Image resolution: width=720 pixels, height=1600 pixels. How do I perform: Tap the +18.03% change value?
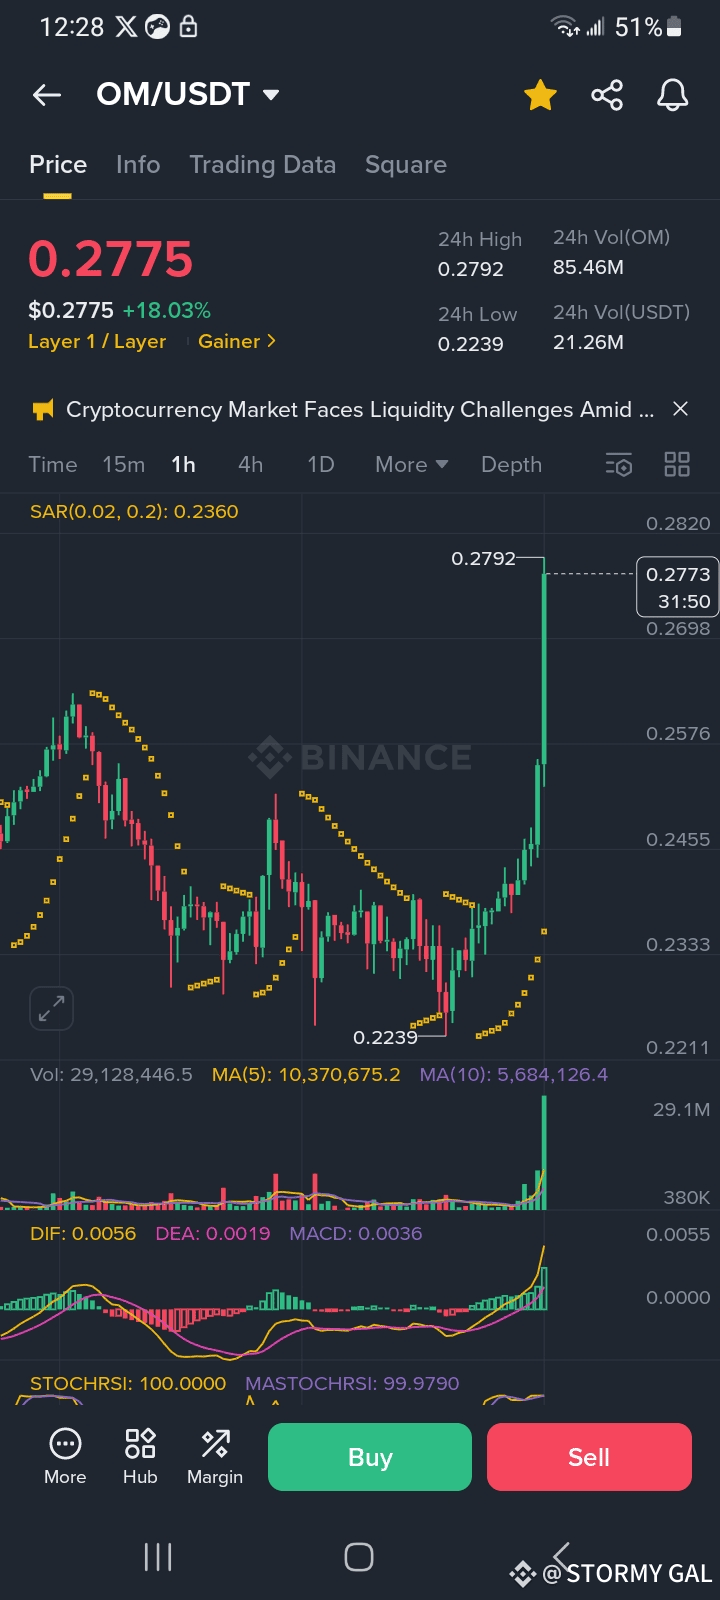tap(167, 310)
